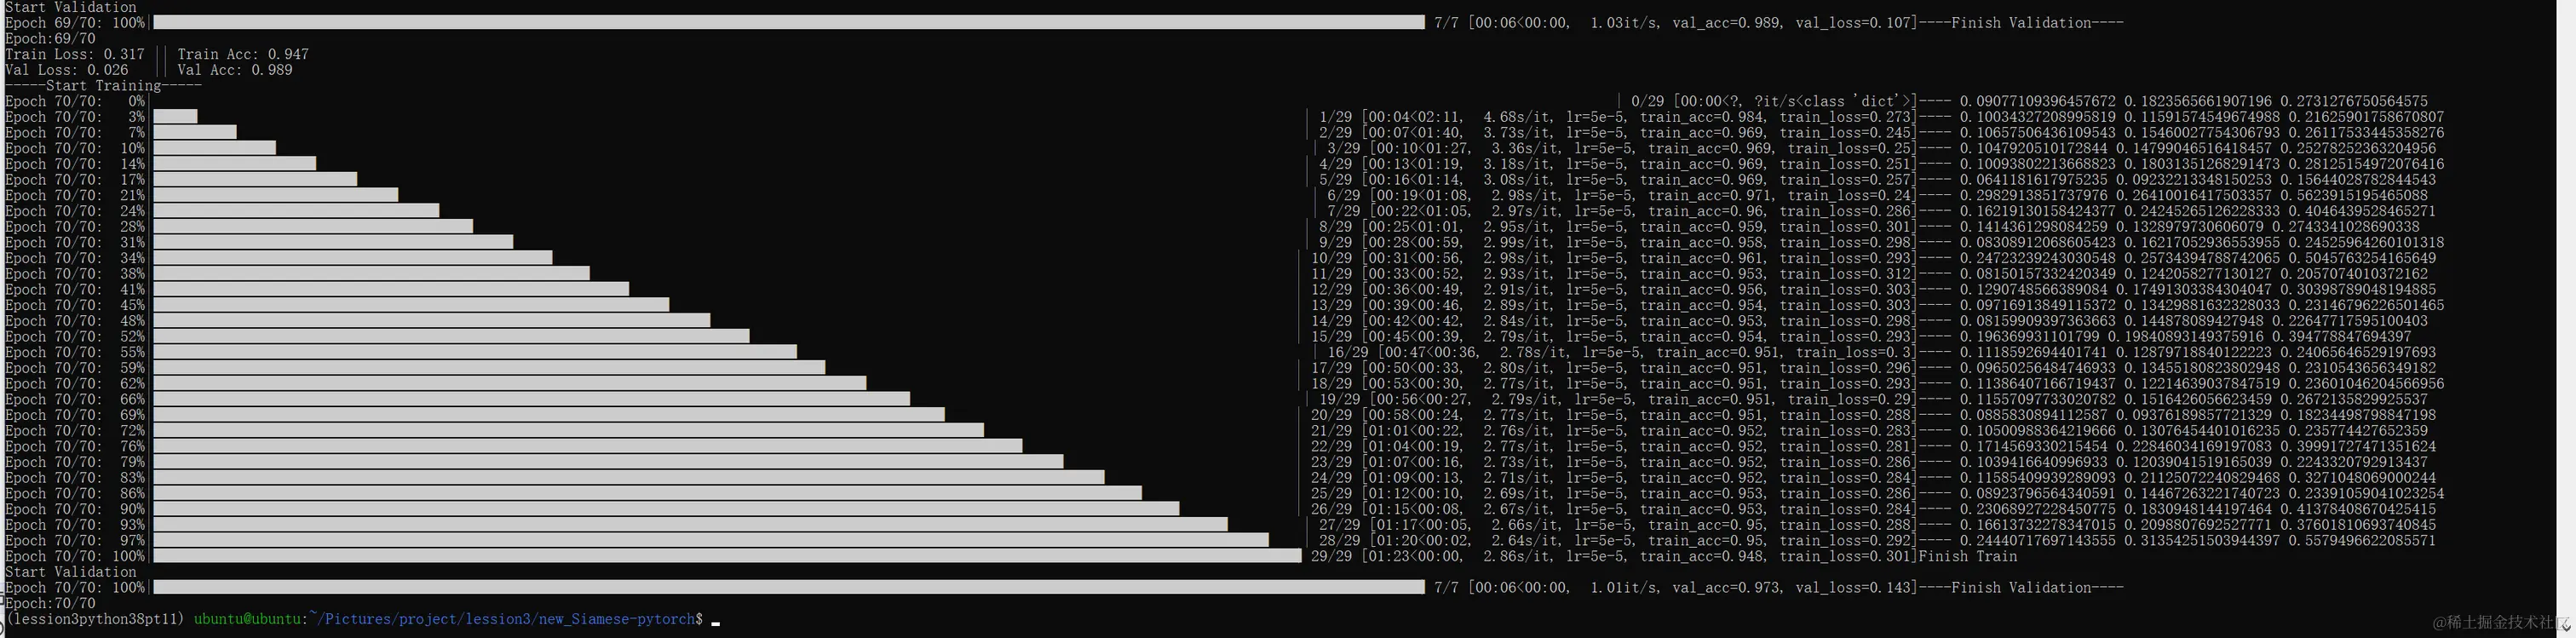Click the step counter '6/29'
This screenshot has height=638, width=2576.
click(1343, 195)
